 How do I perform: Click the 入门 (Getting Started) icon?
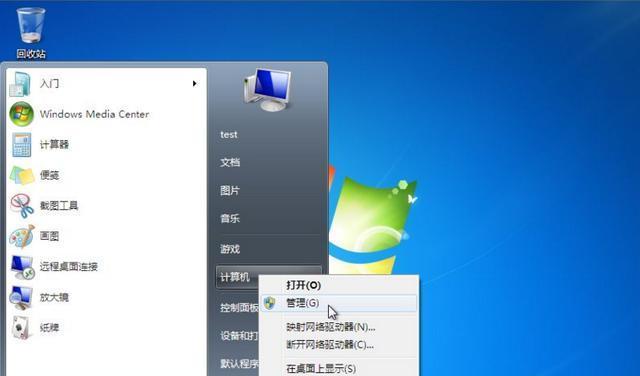click(20, 84)
